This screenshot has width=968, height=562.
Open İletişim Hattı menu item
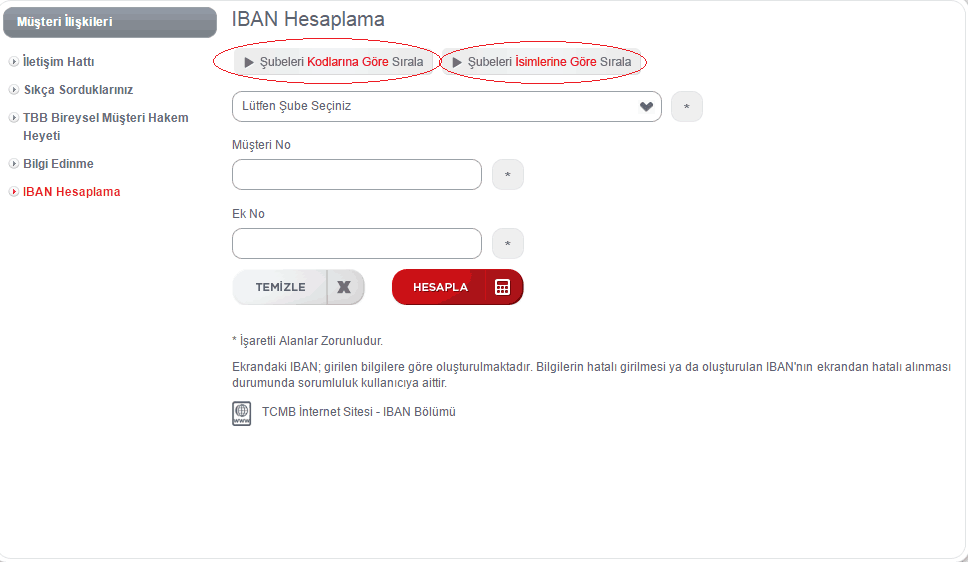tap(58, 62)
